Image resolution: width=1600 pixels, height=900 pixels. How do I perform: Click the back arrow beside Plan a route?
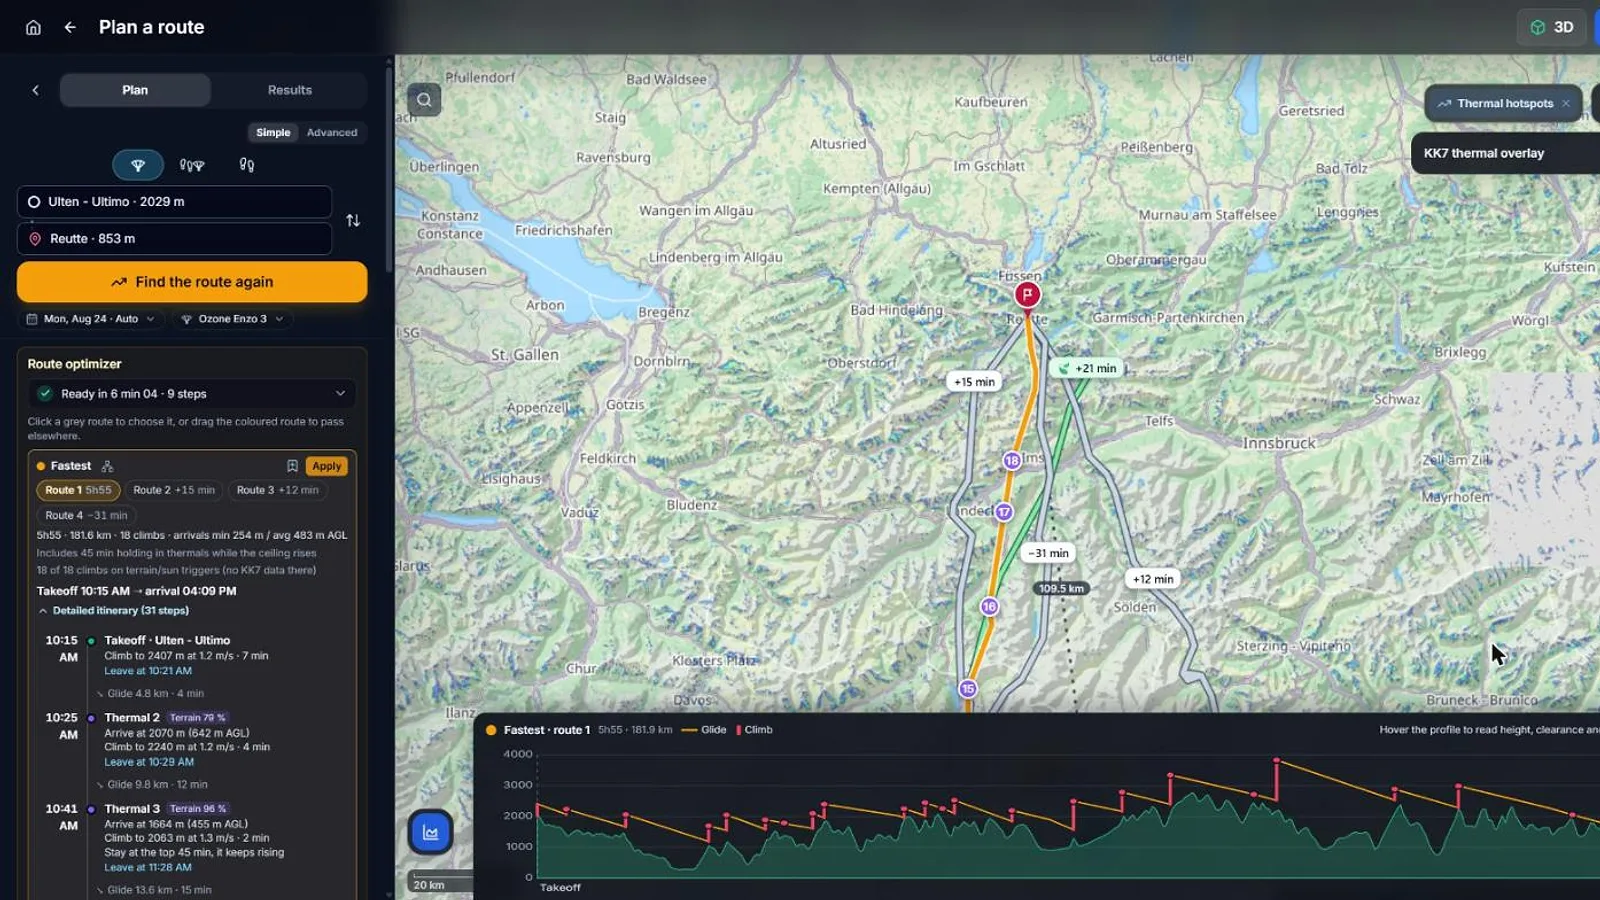tap(70, 27)
